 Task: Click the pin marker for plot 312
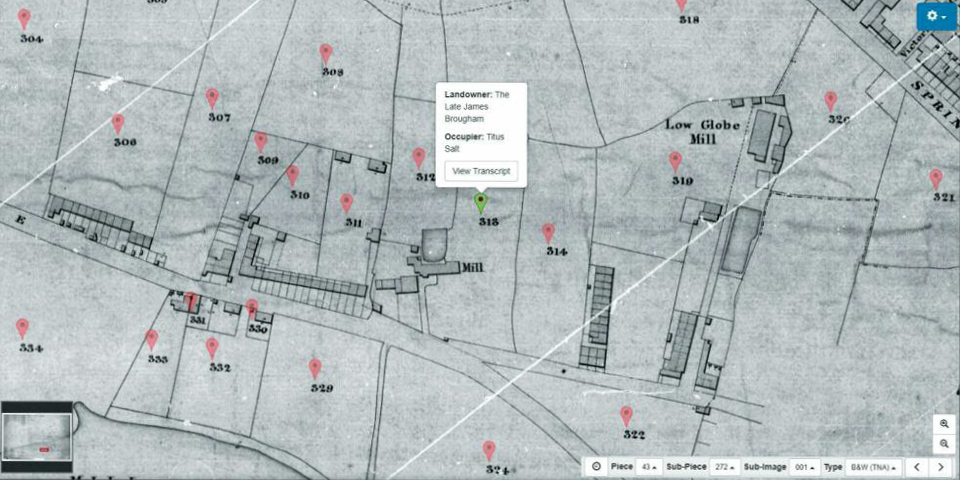tap(419, 157)
